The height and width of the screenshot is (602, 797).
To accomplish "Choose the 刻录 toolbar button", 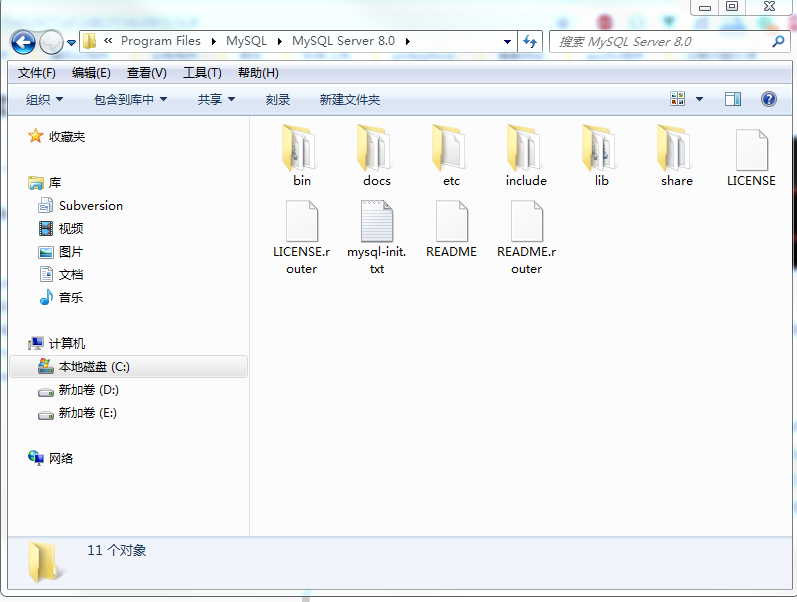I will [x=278, y=100].
